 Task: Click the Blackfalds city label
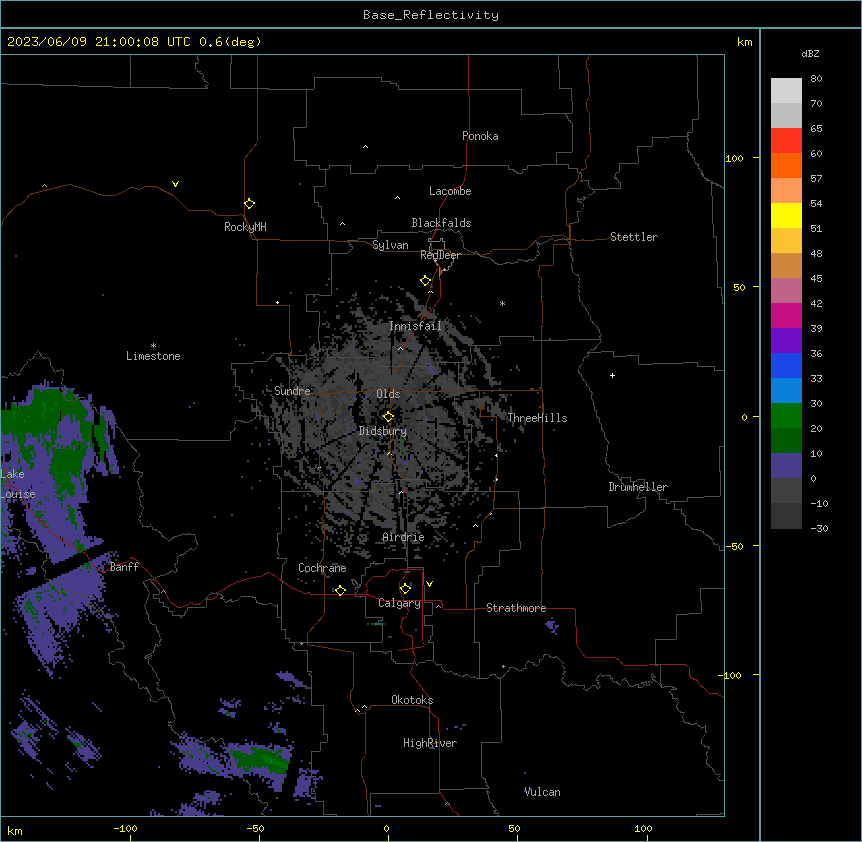click(x=441, y=223)
